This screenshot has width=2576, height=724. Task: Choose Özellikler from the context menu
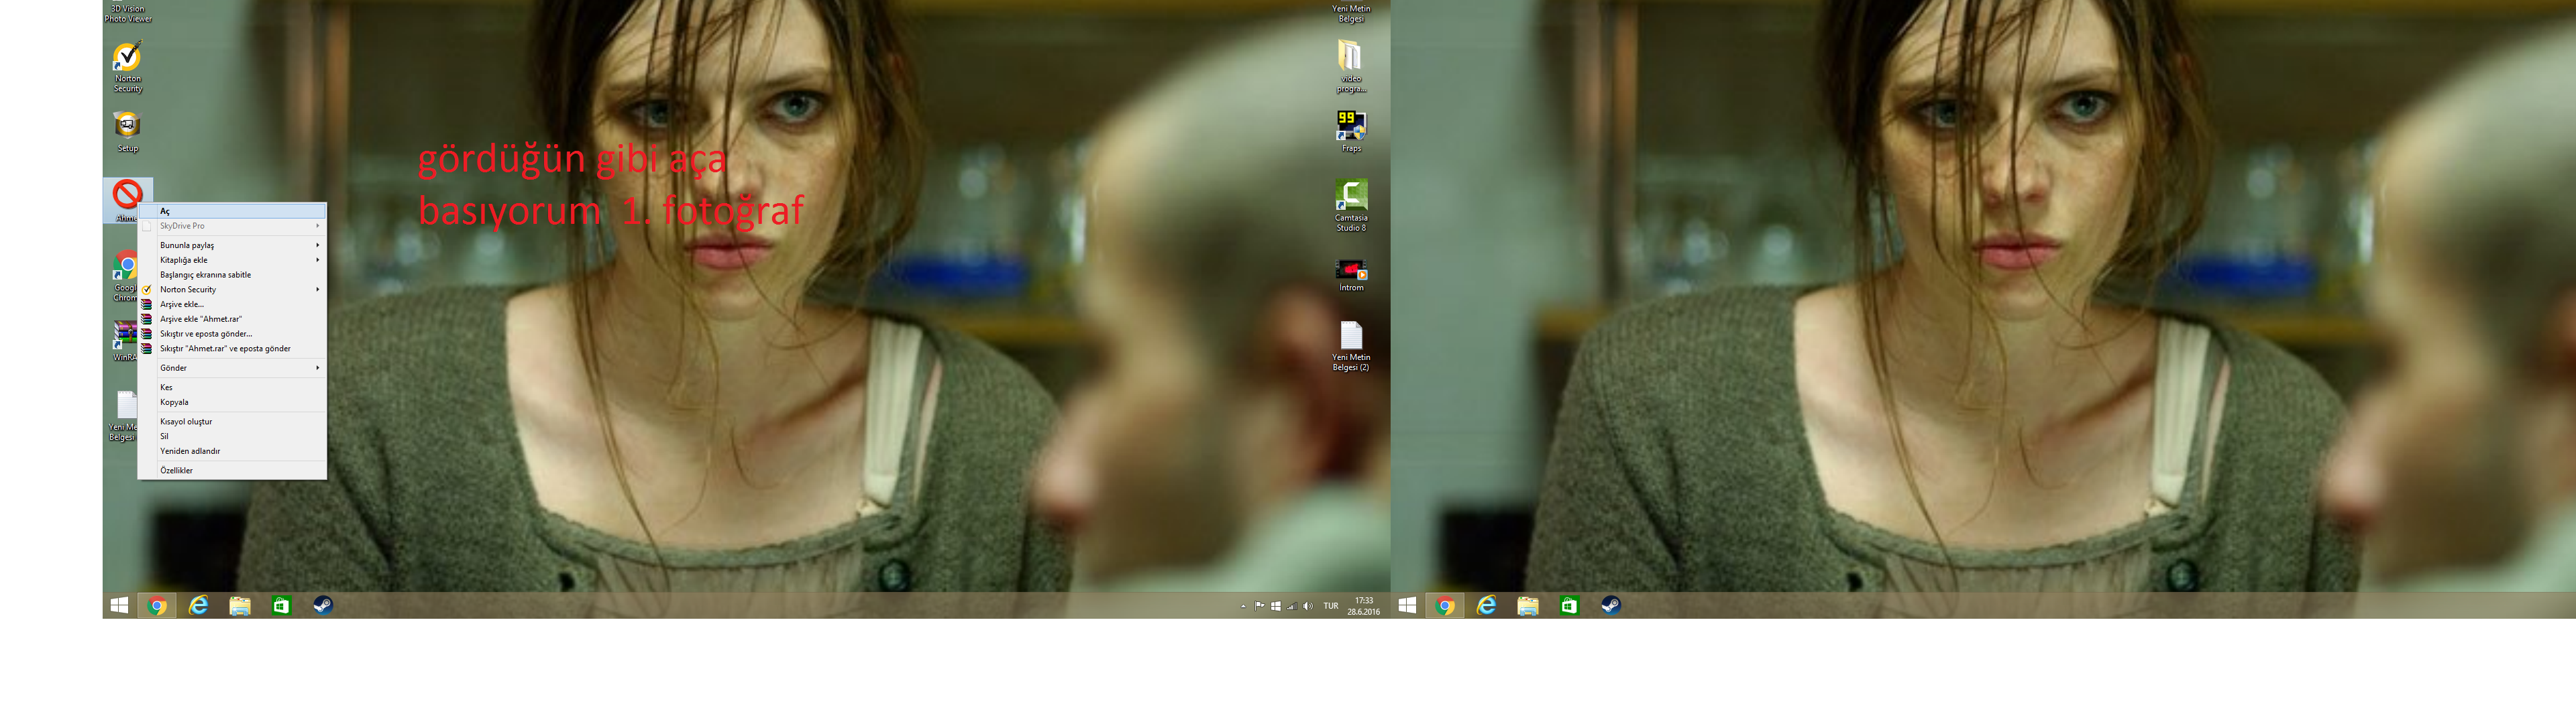tap(177, 470)
